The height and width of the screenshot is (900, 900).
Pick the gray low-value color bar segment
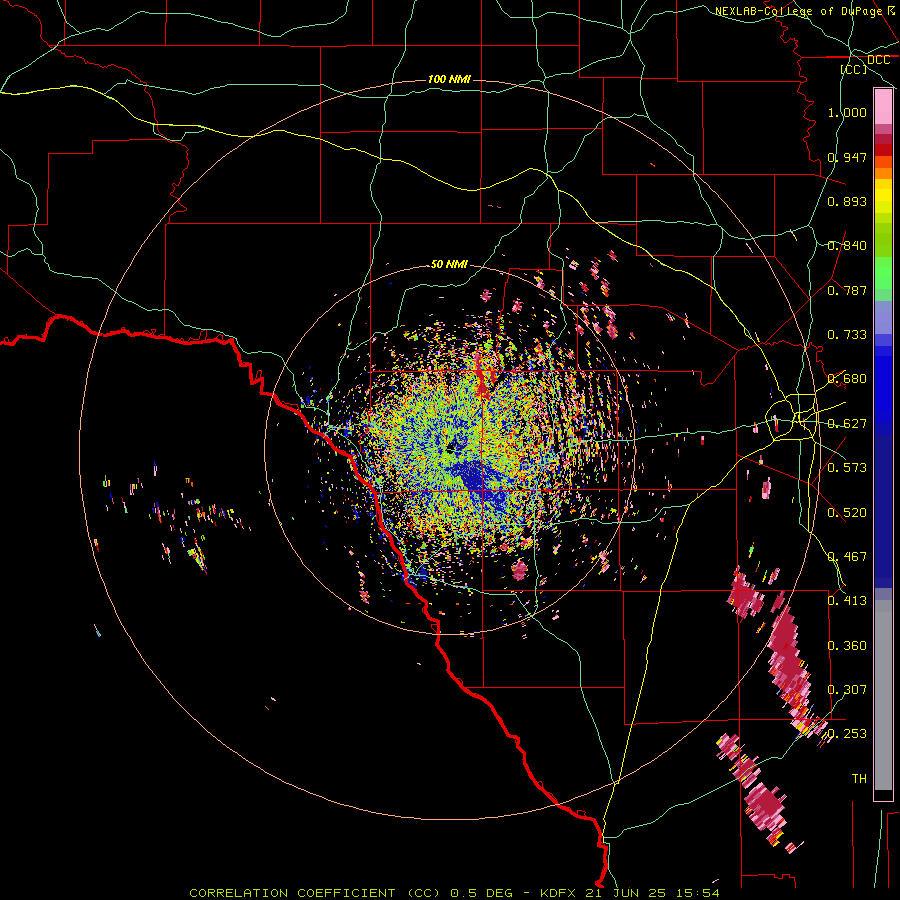coord(883,695)
